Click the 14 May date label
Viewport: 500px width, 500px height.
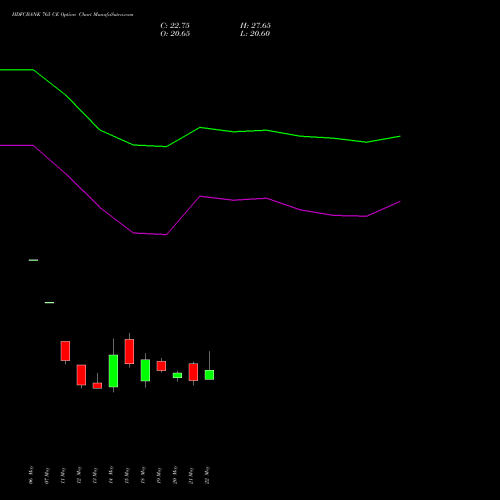pyautogui.click(x=111, y=475)
